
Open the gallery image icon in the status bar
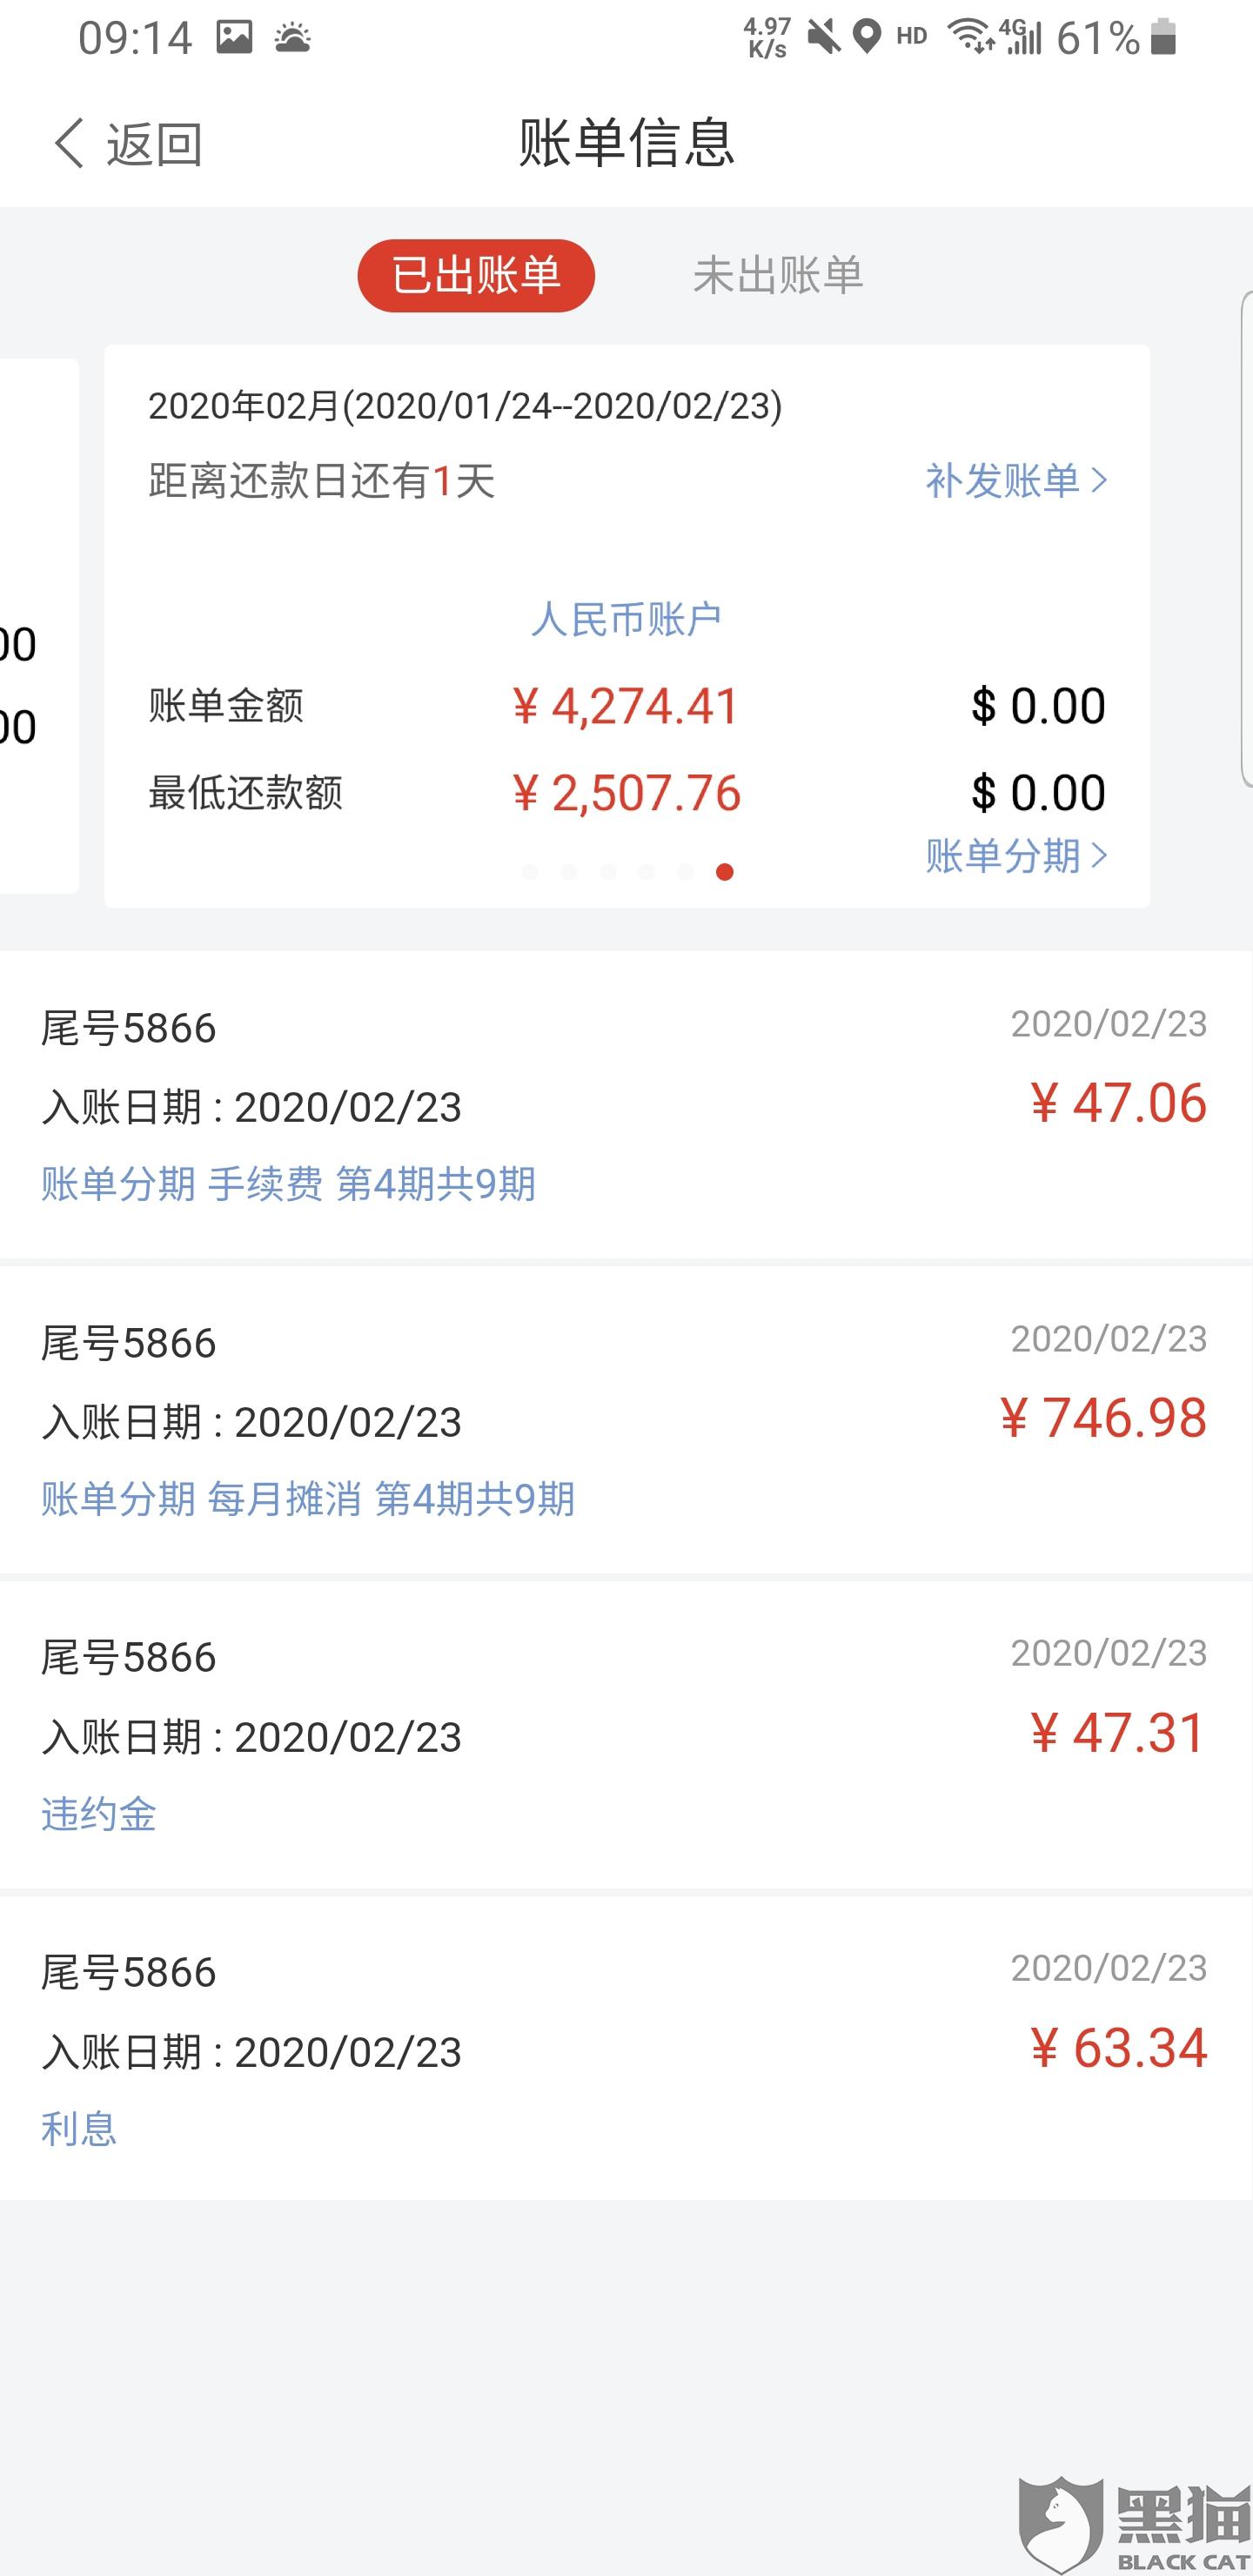pyautogui.click(x=234, y=38)
